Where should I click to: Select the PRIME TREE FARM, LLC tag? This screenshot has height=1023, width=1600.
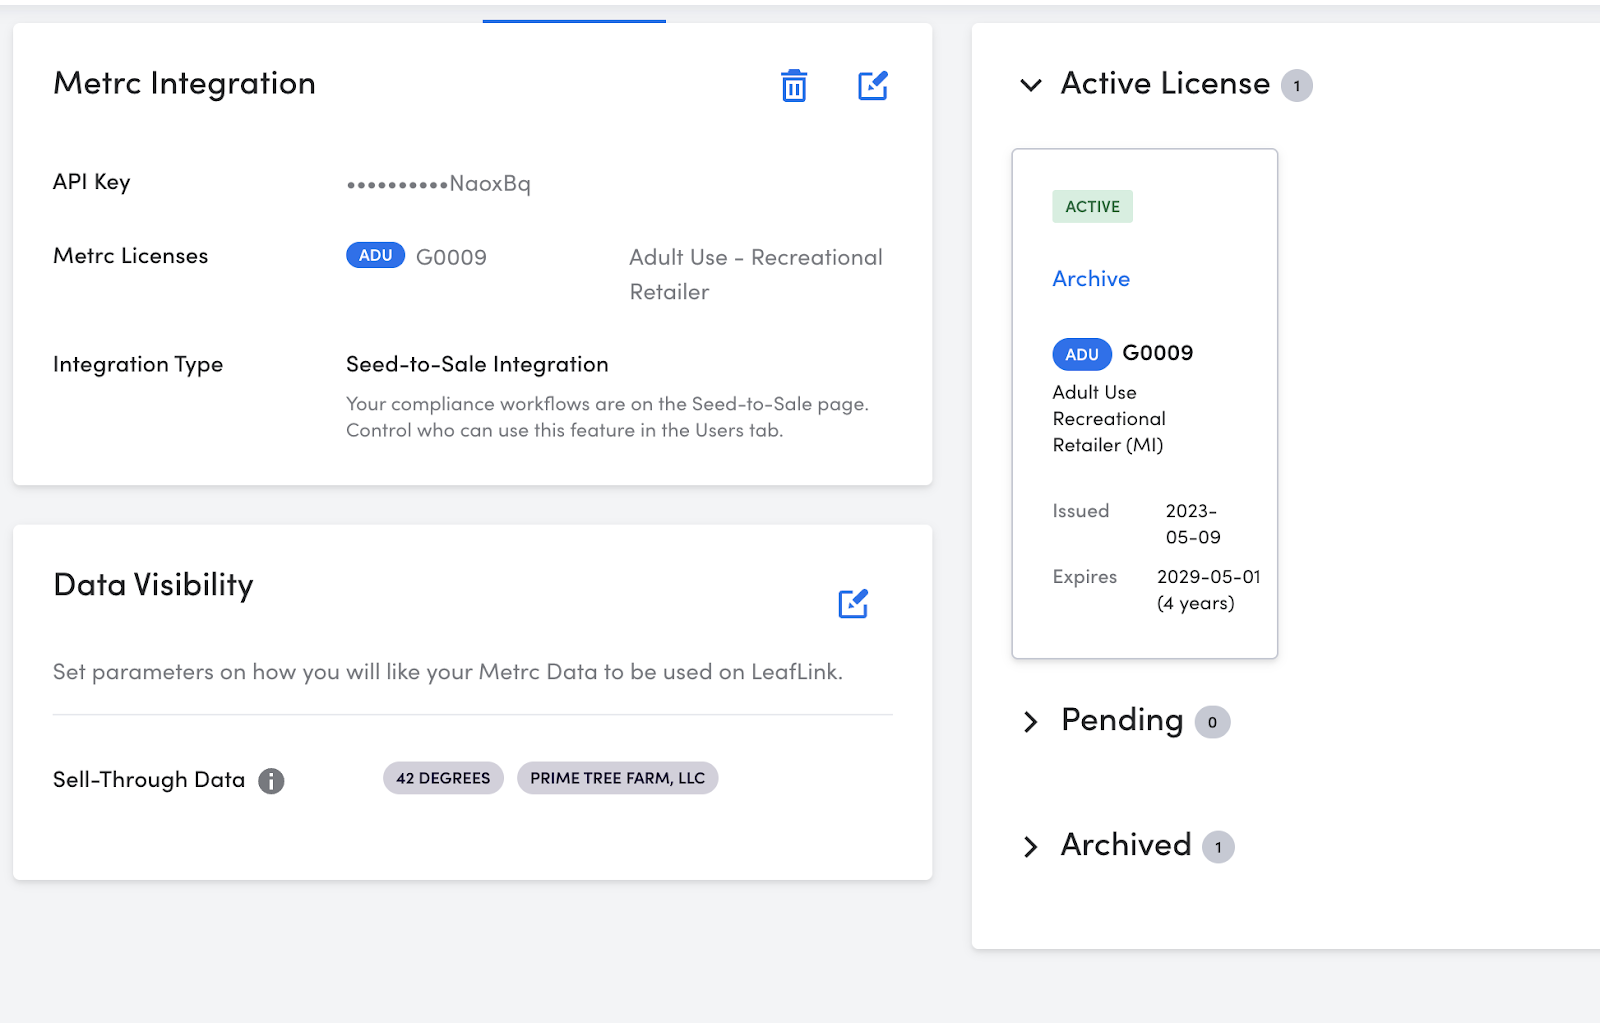point(617,778)
